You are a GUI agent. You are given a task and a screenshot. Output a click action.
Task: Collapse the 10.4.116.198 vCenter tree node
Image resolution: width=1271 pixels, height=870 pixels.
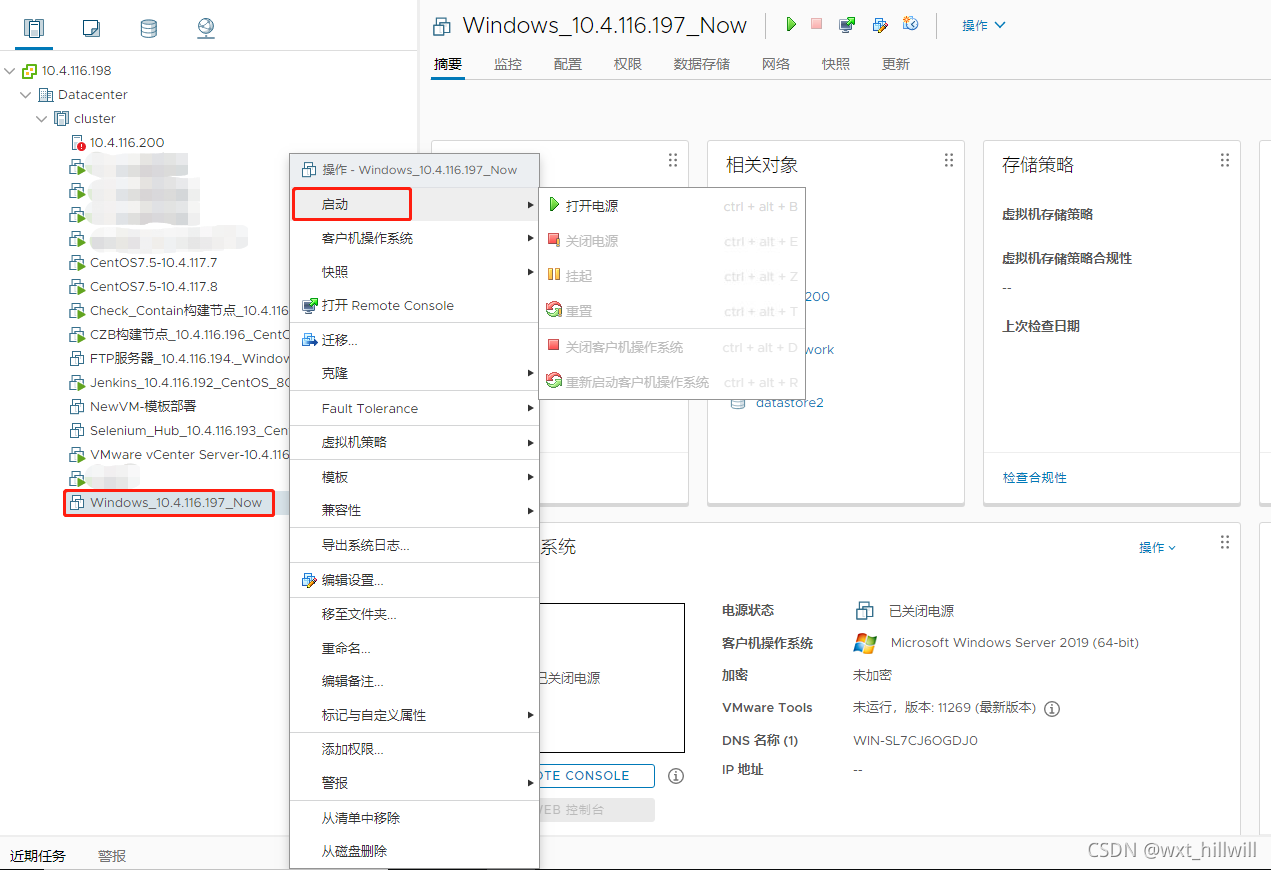tap(10, 71)
